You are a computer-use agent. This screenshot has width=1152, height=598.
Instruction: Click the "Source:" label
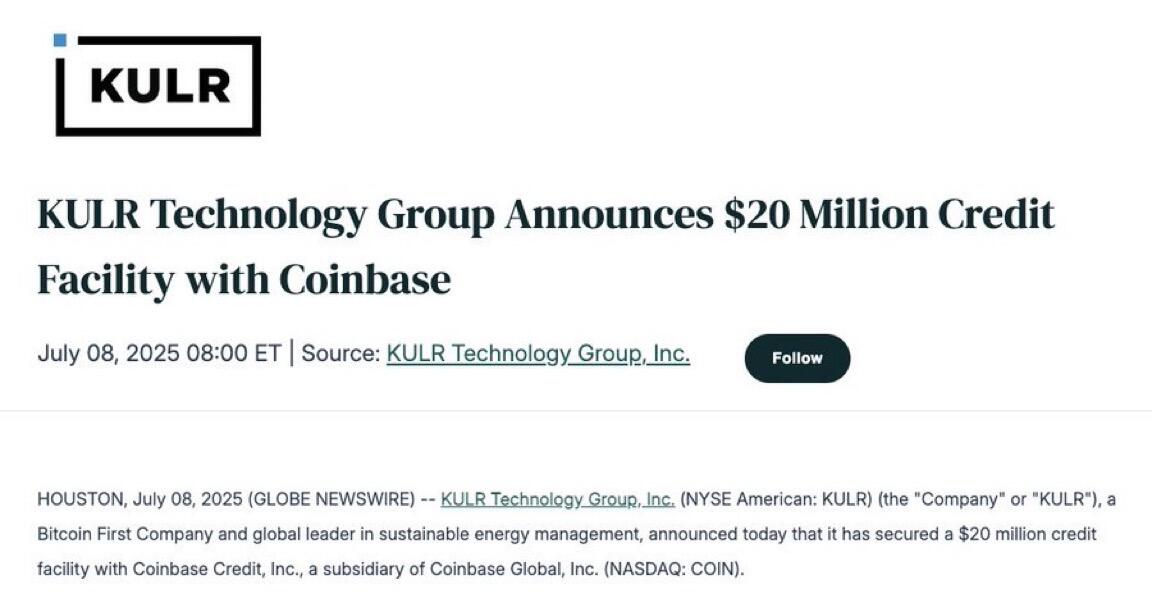[x=341, y=353]
